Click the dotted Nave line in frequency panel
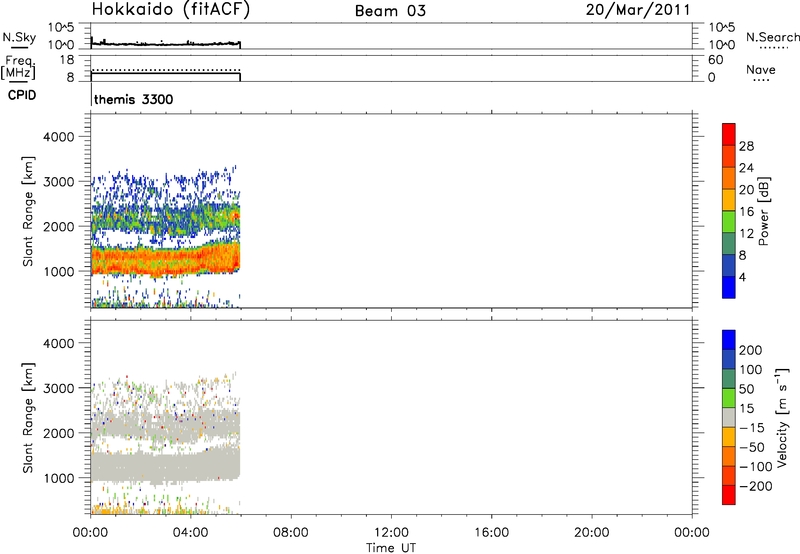This screenshot has height=554, width=800. click(x=165, y=70)
